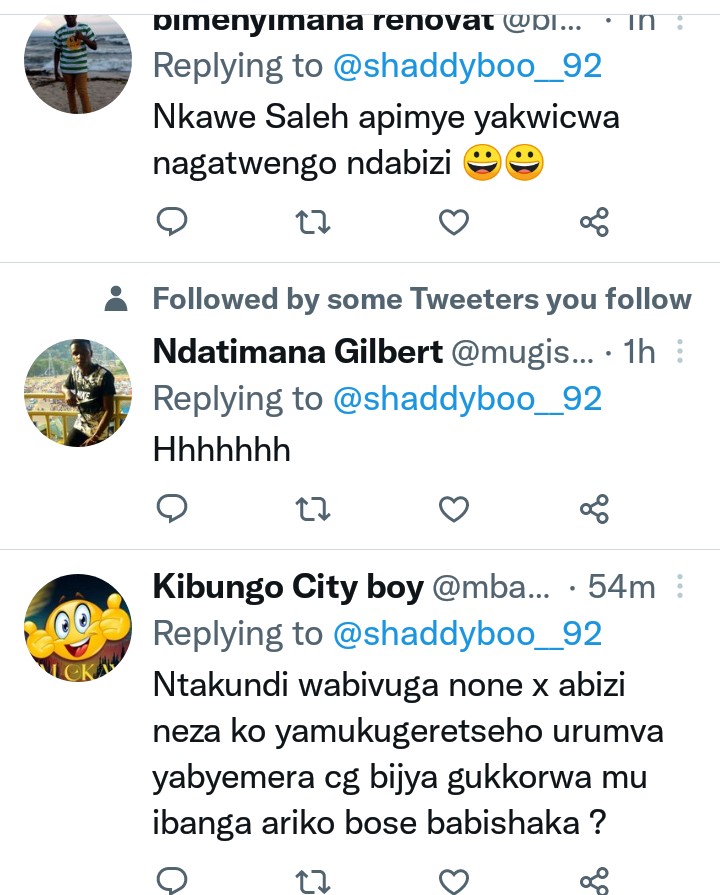Open more options for Kibungo City boy's tweet

coord(680,587)
